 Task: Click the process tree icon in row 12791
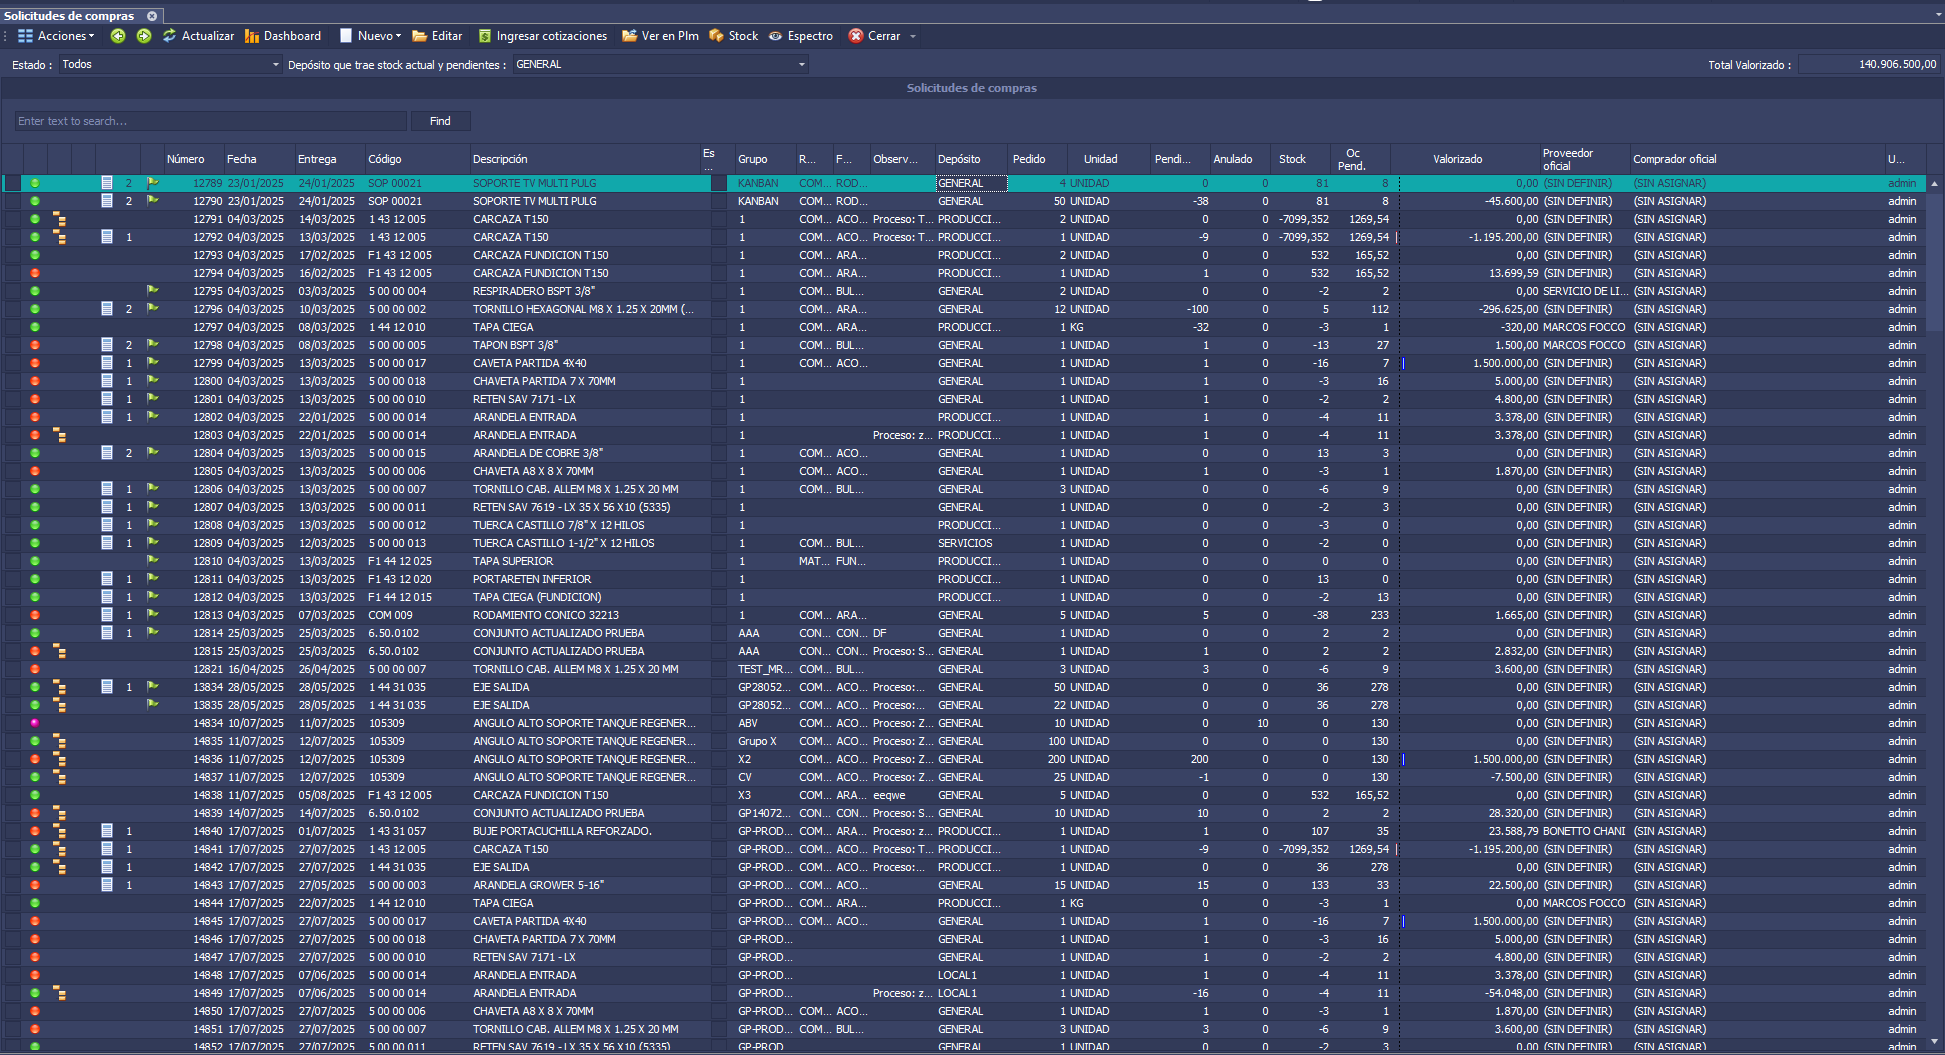pos(59,219)
